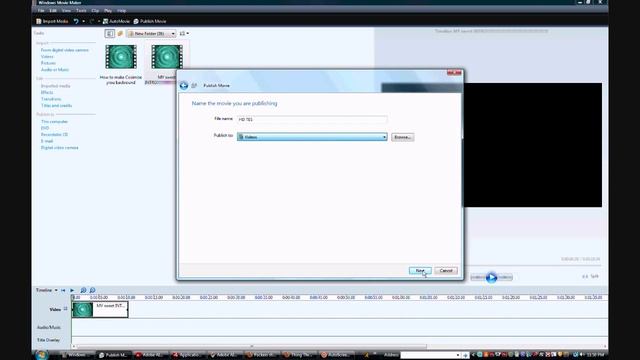
Task: Click the E-mail publish link
Action: [x=47, y=141]
